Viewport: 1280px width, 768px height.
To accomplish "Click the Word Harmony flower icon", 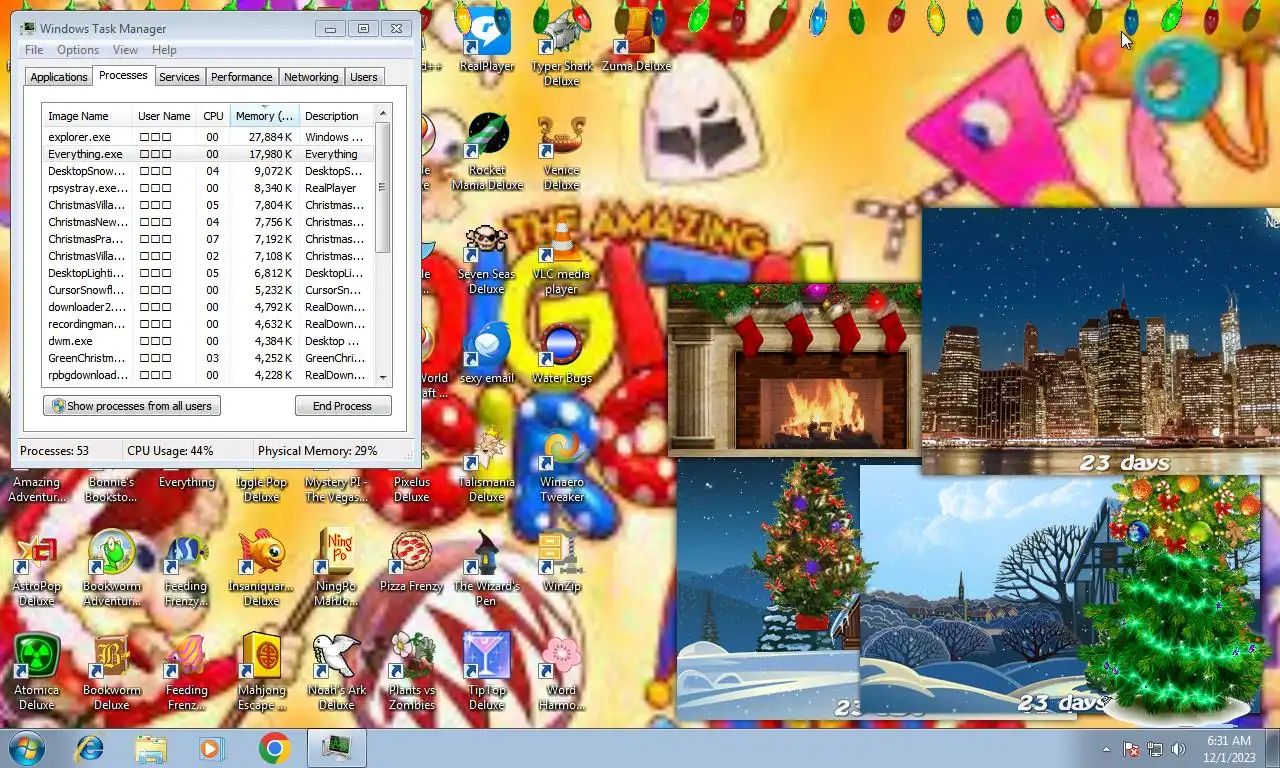I will pos(561,672).
